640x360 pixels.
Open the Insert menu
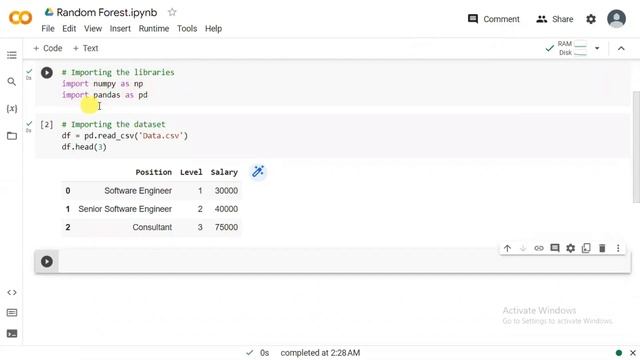coord(120,29)
